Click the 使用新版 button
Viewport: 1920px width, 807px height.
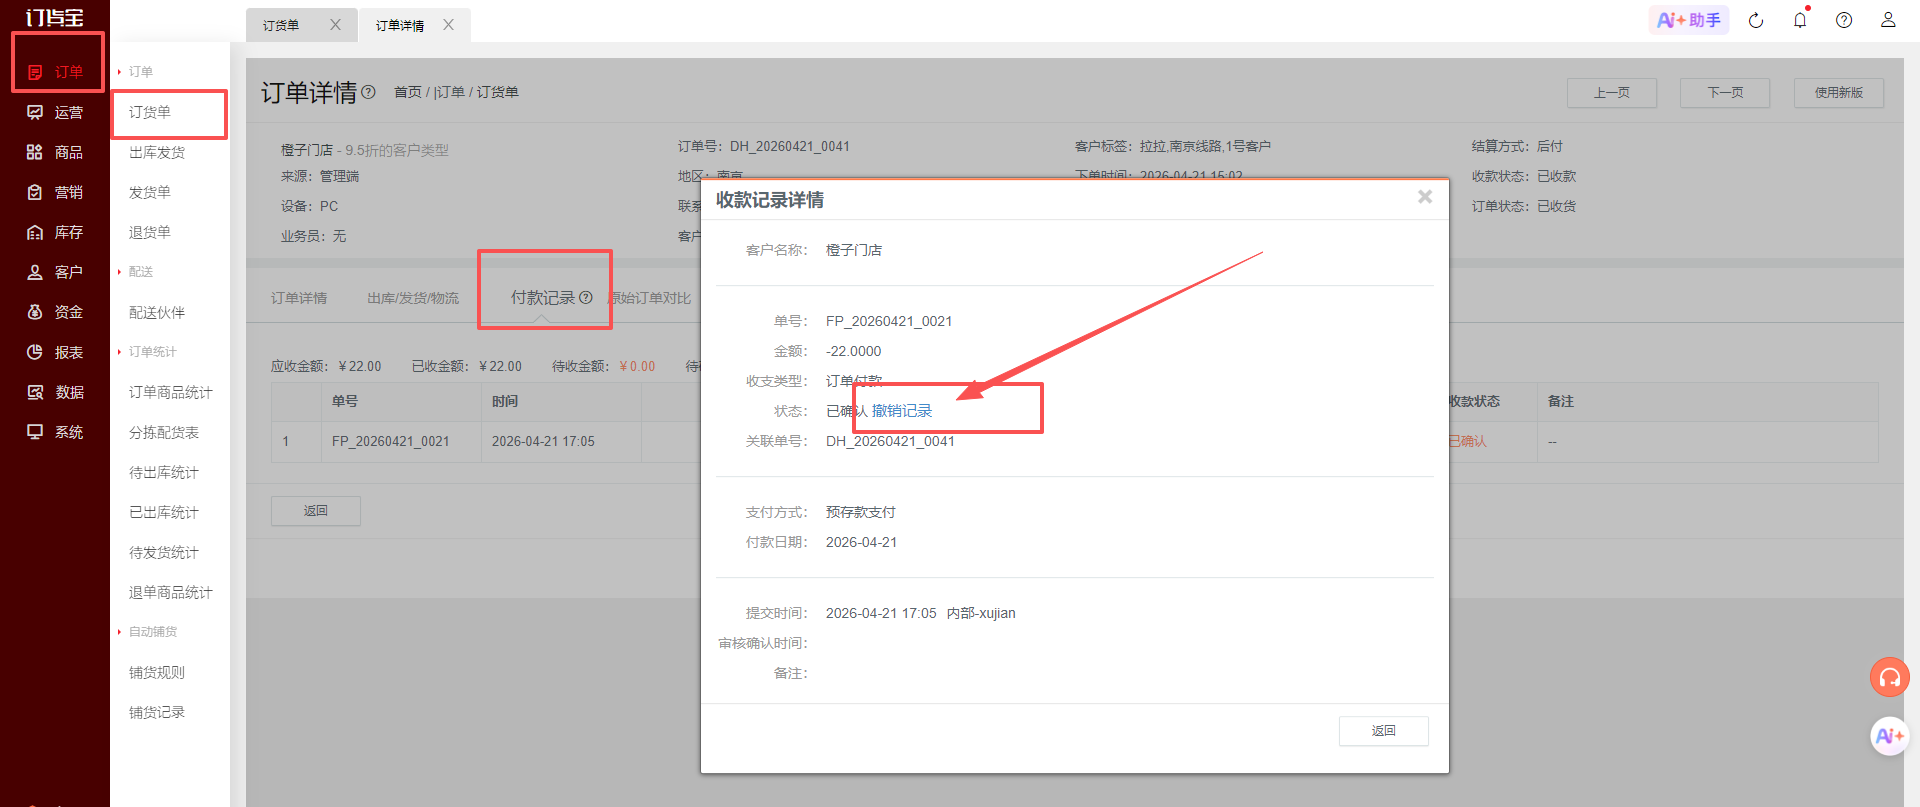(x=1839, y=93)
